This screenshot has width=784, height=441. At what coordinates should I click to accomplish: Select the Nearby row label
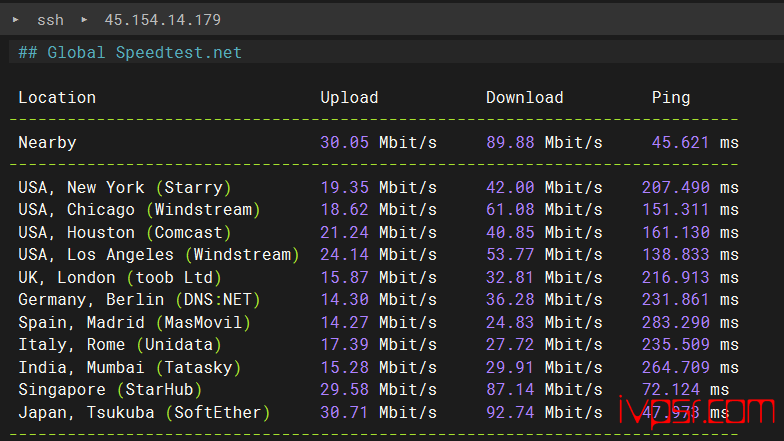click(47, 142)
